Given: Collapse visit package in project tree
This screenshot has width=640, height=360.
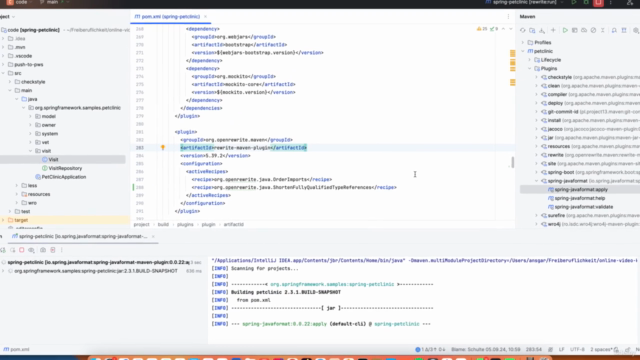Looking at the screenshot, I should coord(31,151).
